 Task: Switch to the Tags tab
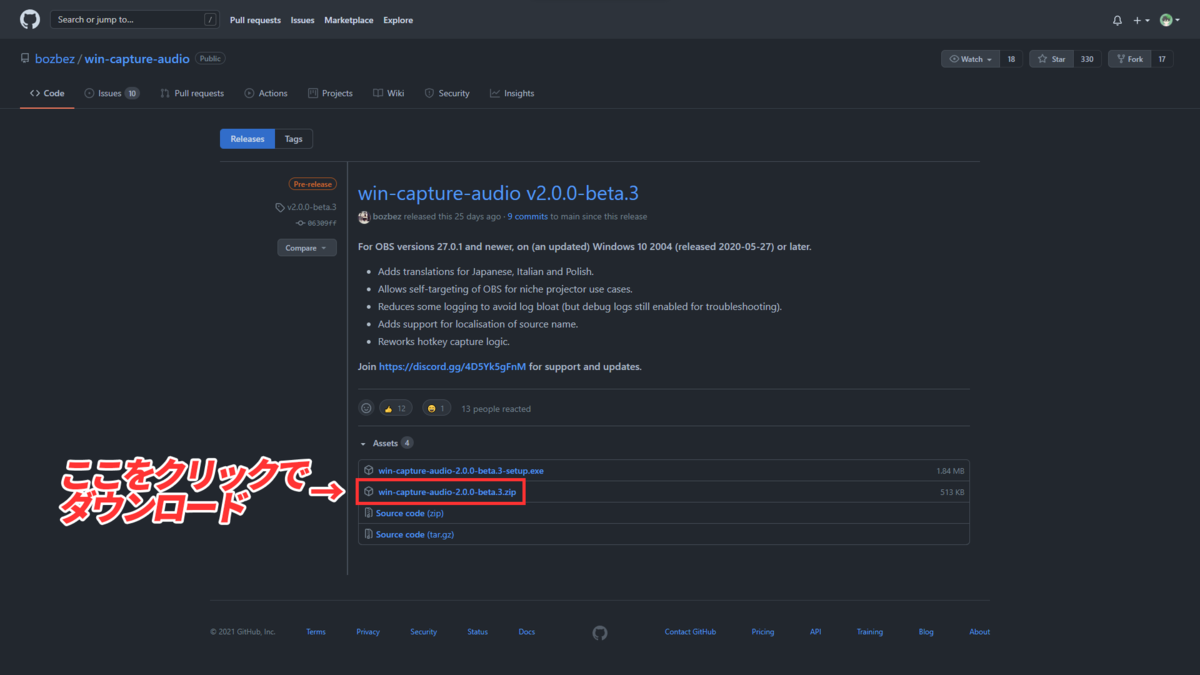point(293,138)
